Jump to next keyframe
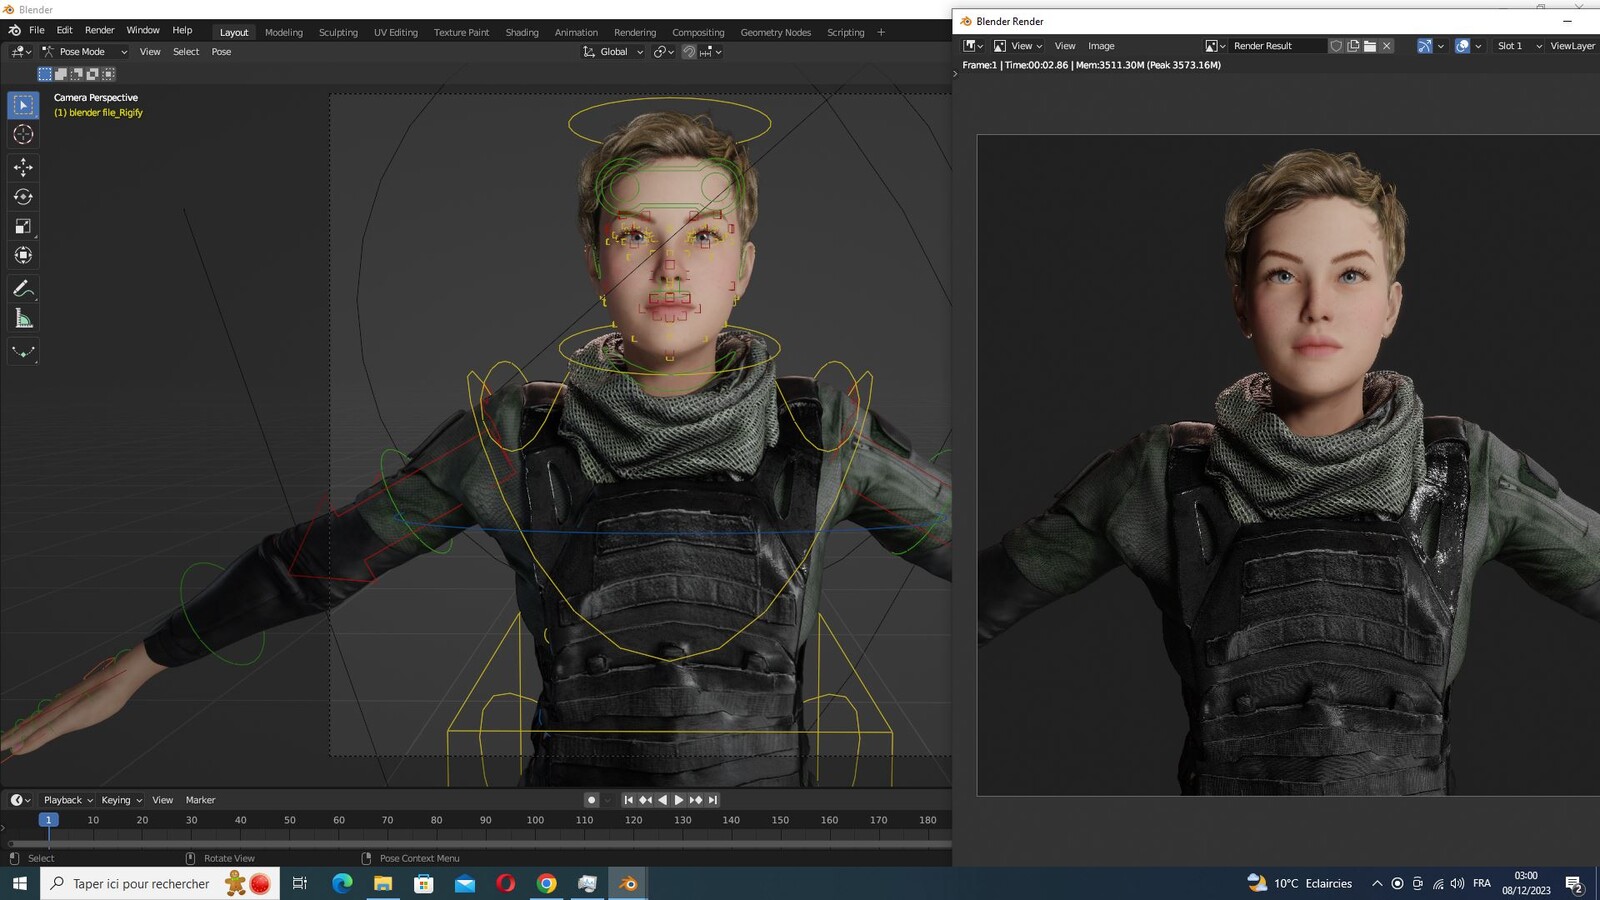The height and width of the screenshot is (900, 1600). tap(696, 800)
